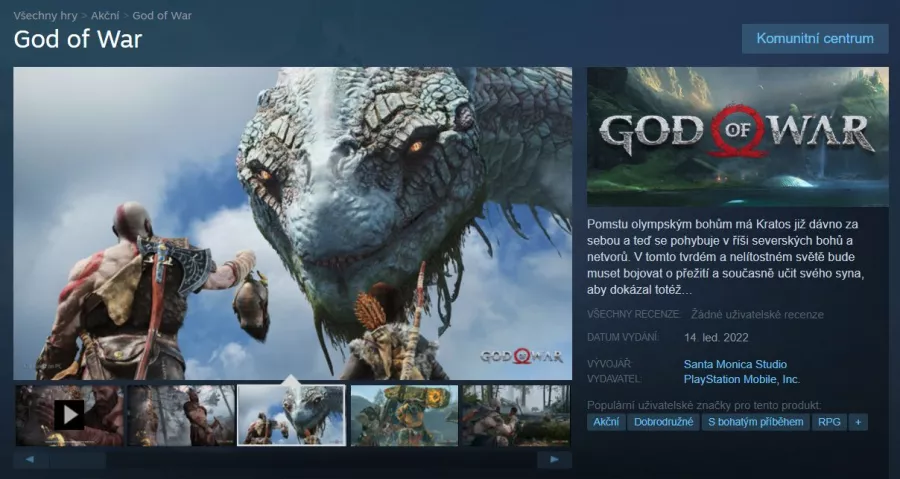Click the God of War page title
This screenshot has width=900, height=479.
click(77, 39)
